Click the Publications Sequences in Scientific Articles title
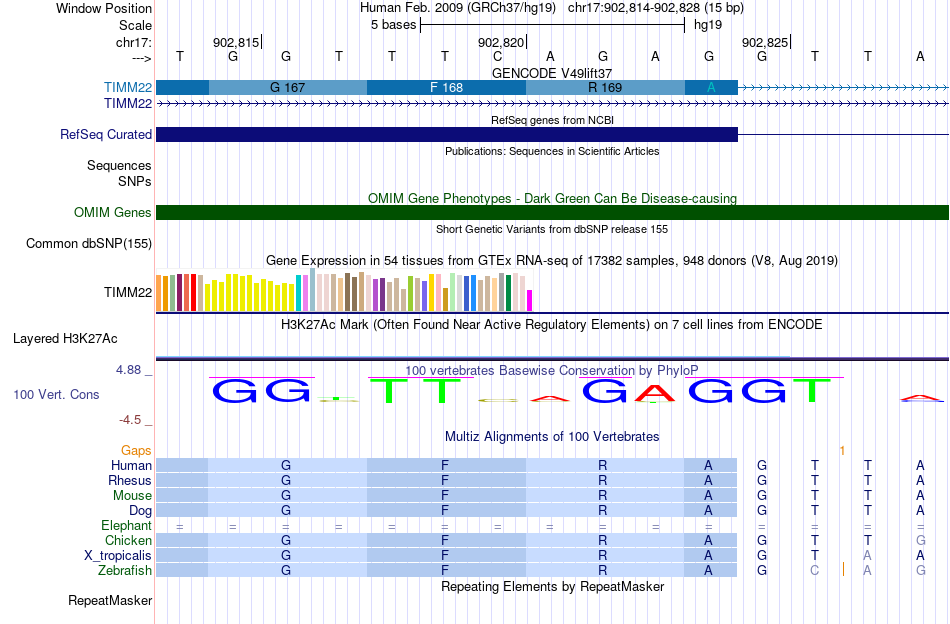 (x=552, y=151)
